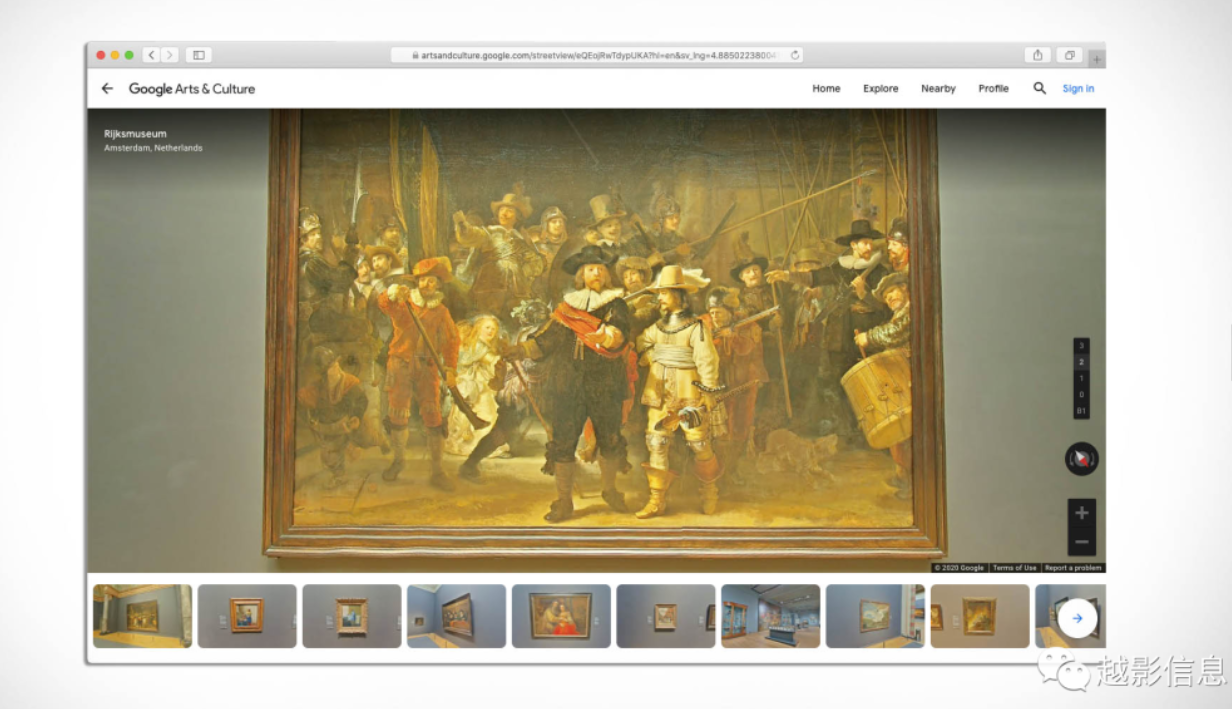1232x709 pixels.
Task: Open the fourth thumbnail with angled painting
Action: click(x=456, y=616)
